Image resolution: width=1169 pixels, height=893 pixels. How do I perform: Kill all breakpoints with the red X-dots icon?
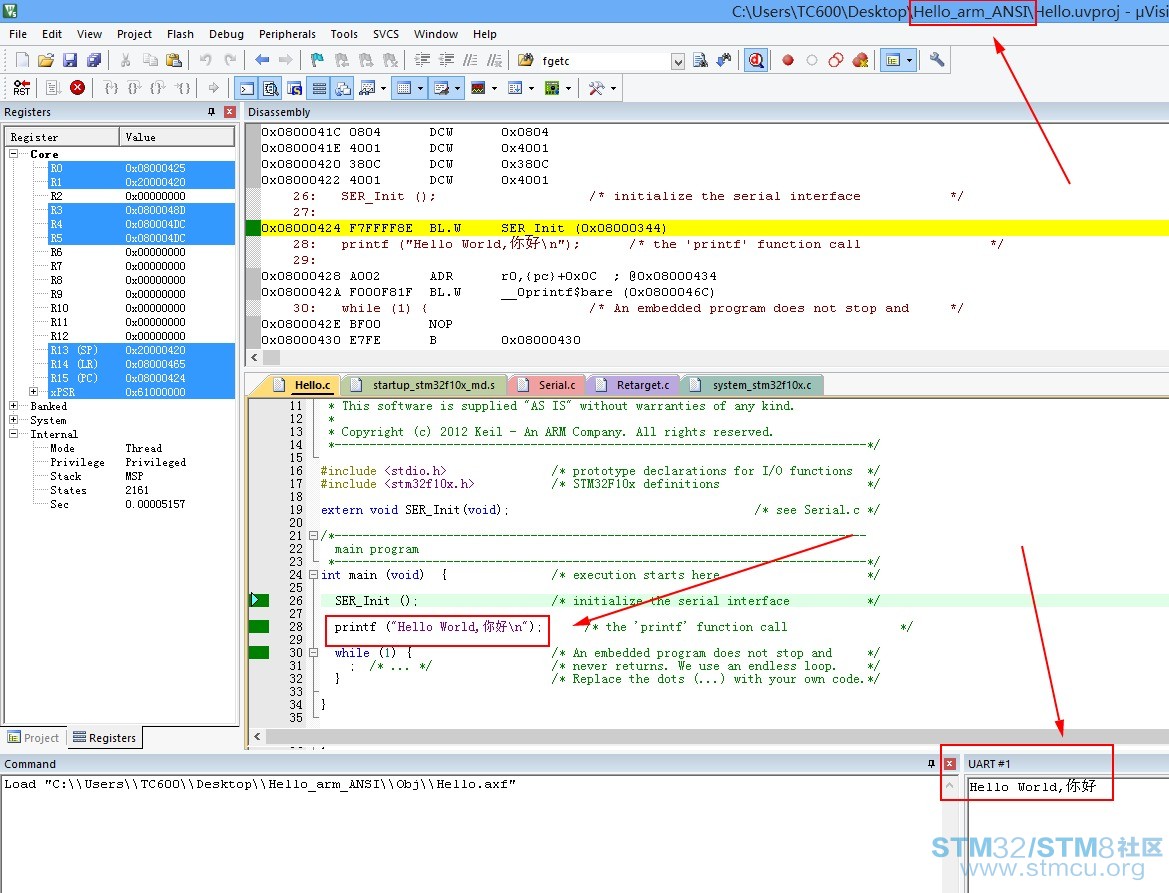point(860,60)
